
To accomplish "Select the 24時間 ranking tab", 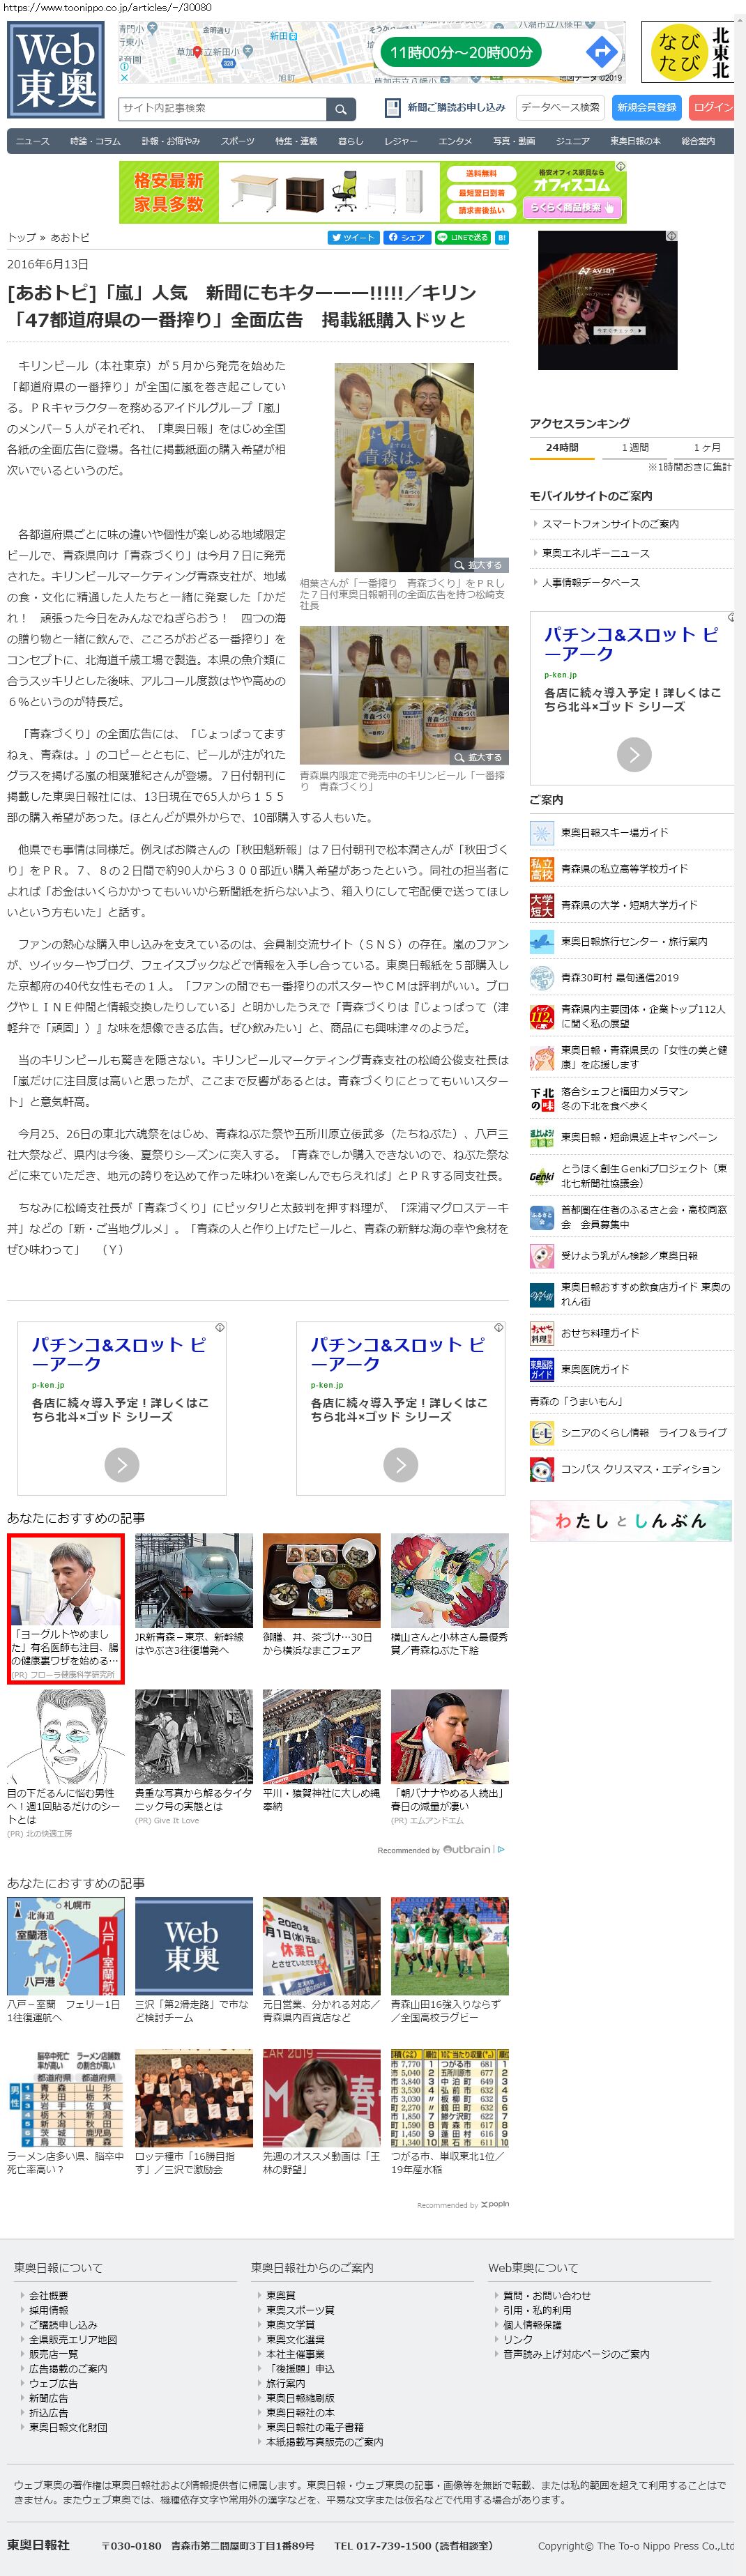I will click(x=562, y=447).
